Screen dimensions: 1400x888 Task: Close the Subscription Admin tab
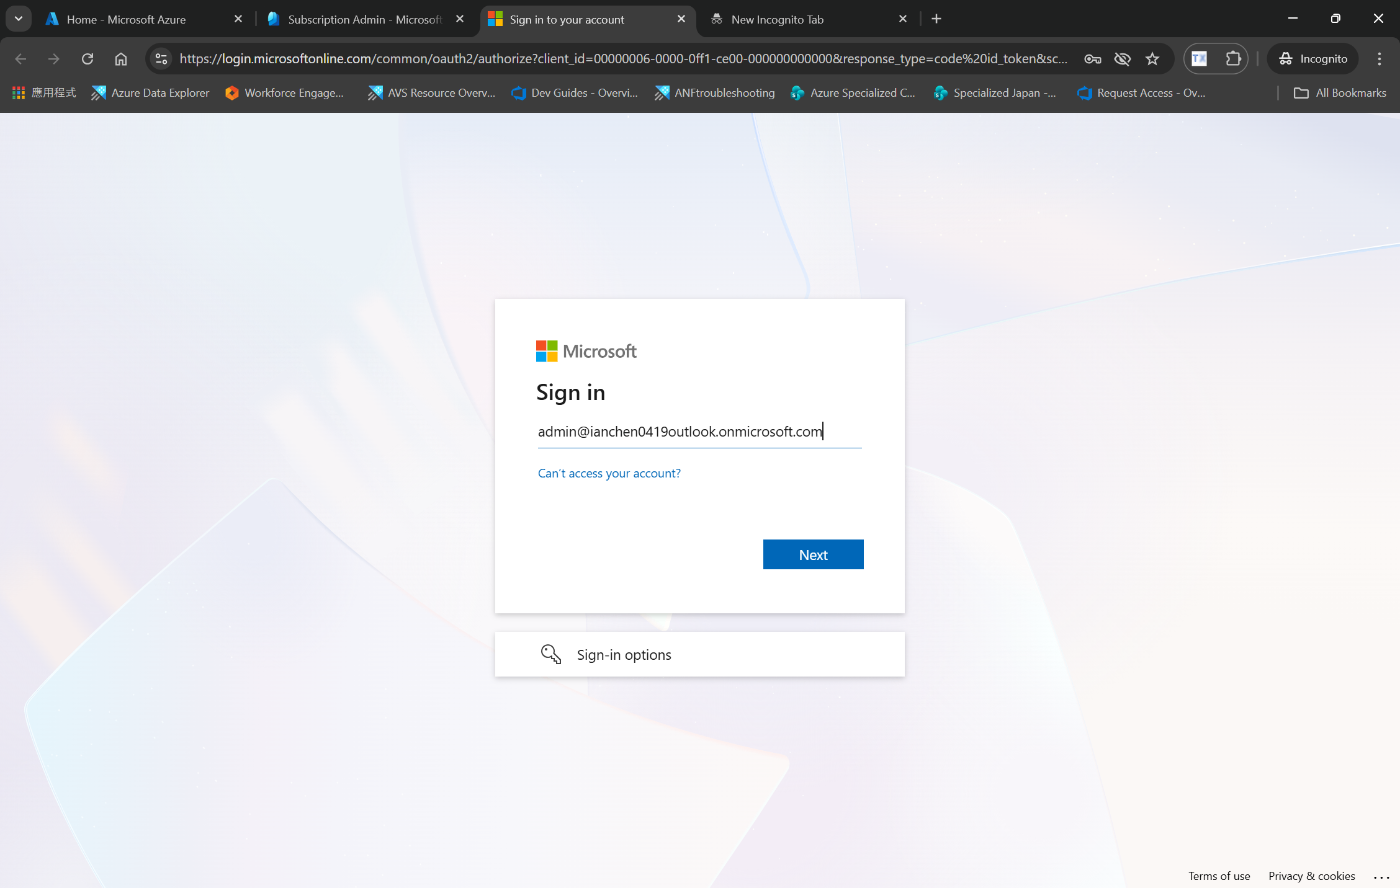pos(460,19)
